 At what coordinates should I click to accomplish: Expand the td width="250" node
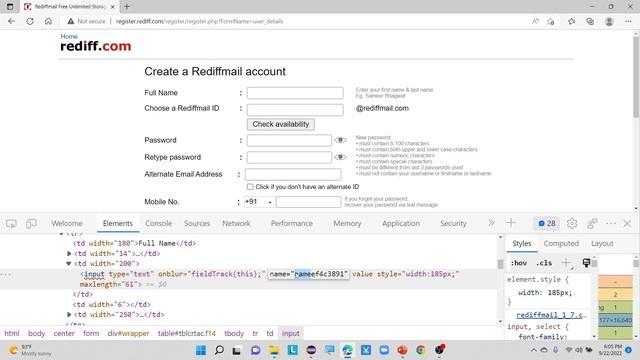tap(69, 315)
